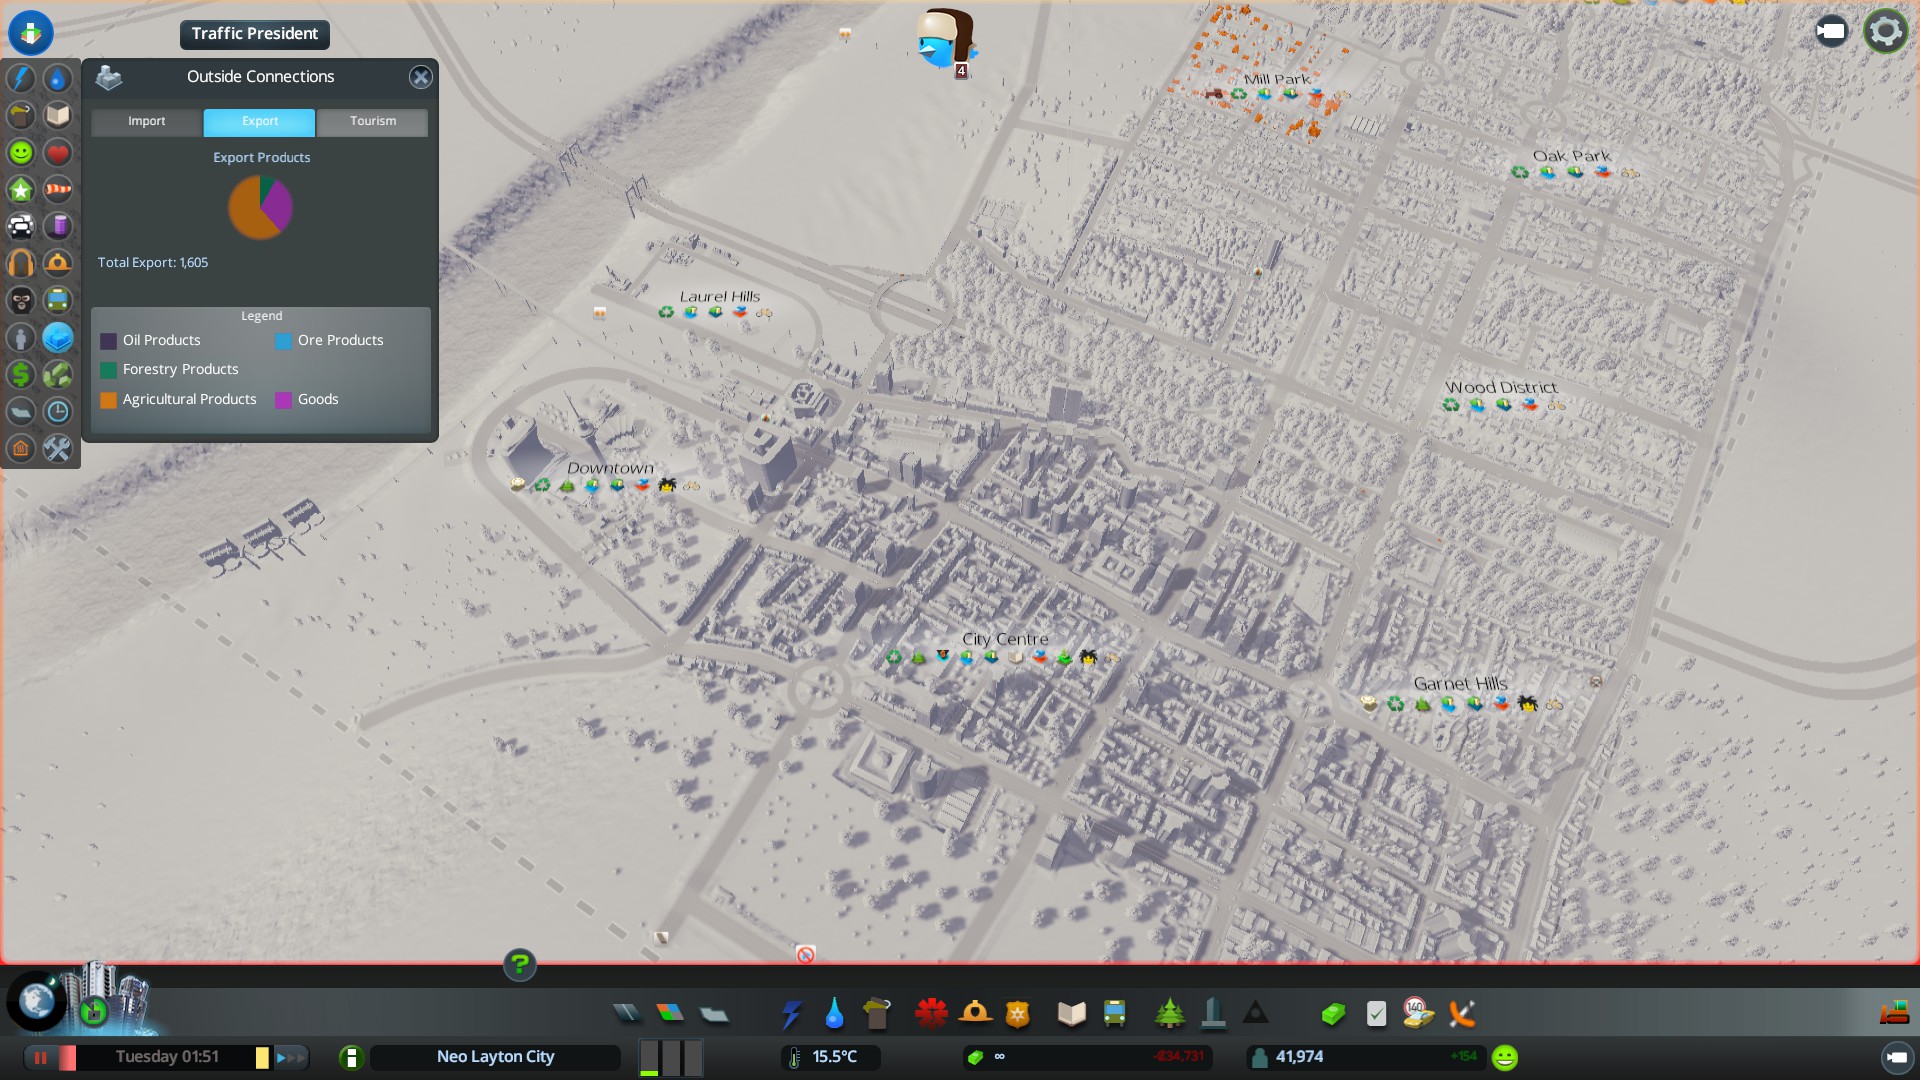This screenshot has height=1080, width=1920.
Task: Open the Police build menu badge icon
Action: tap(1017, 1014)
